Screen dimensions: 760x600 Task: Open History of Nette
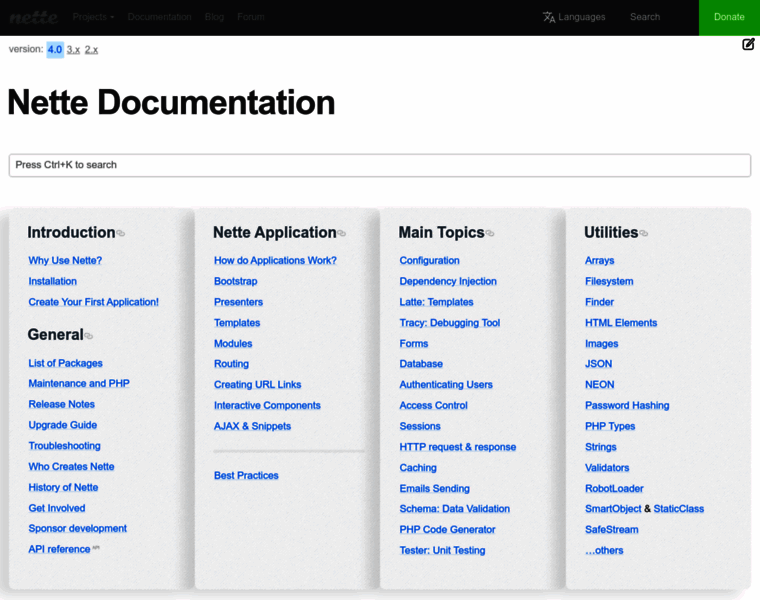63,488
